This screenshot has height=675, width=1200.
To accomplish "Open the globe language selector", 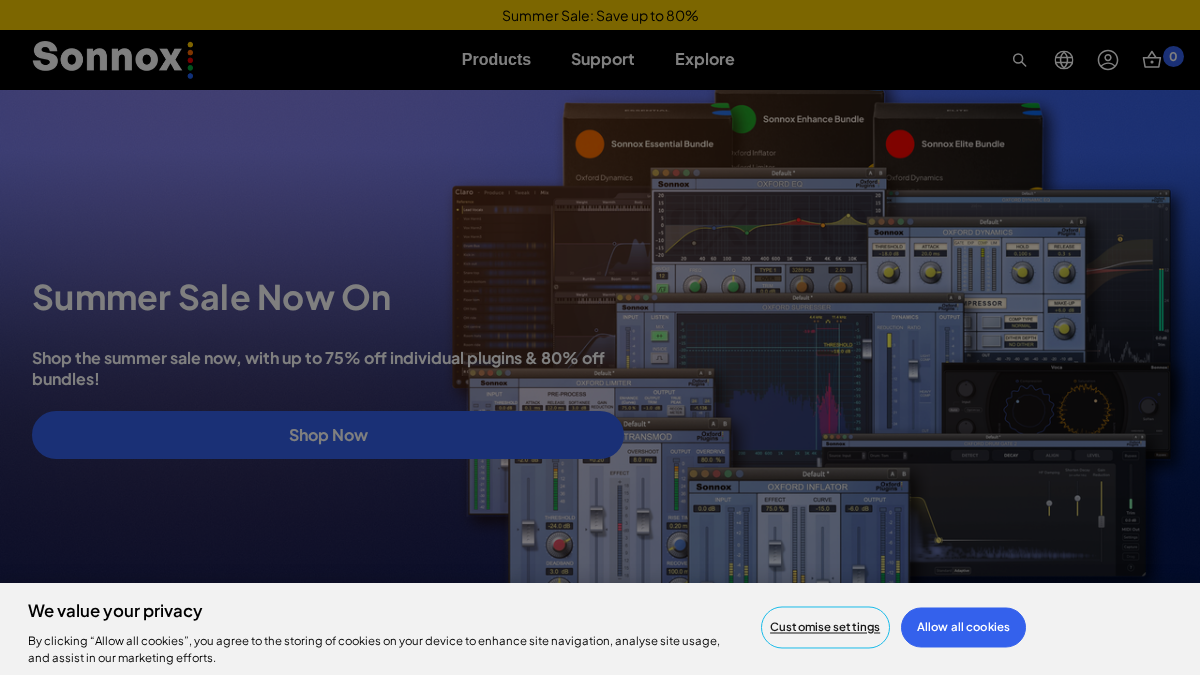I will [x=1064, y=60].
